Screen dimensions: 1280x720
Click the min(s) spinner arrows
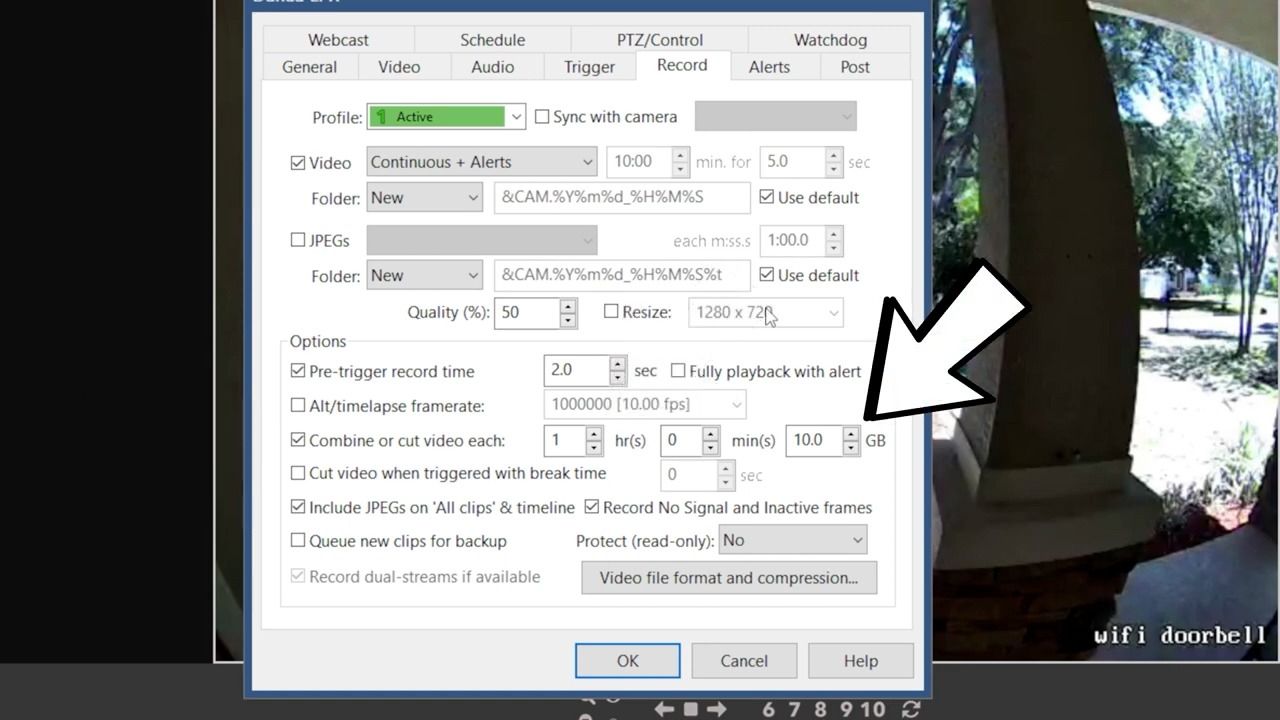(710, 440)
